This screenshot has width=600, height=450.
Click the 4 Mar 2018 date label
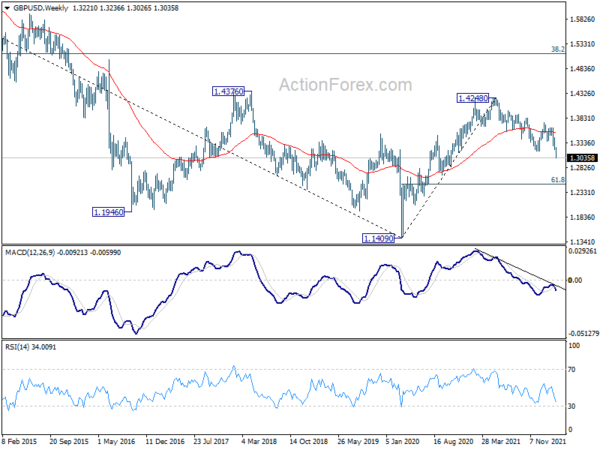tap(259, 441)
